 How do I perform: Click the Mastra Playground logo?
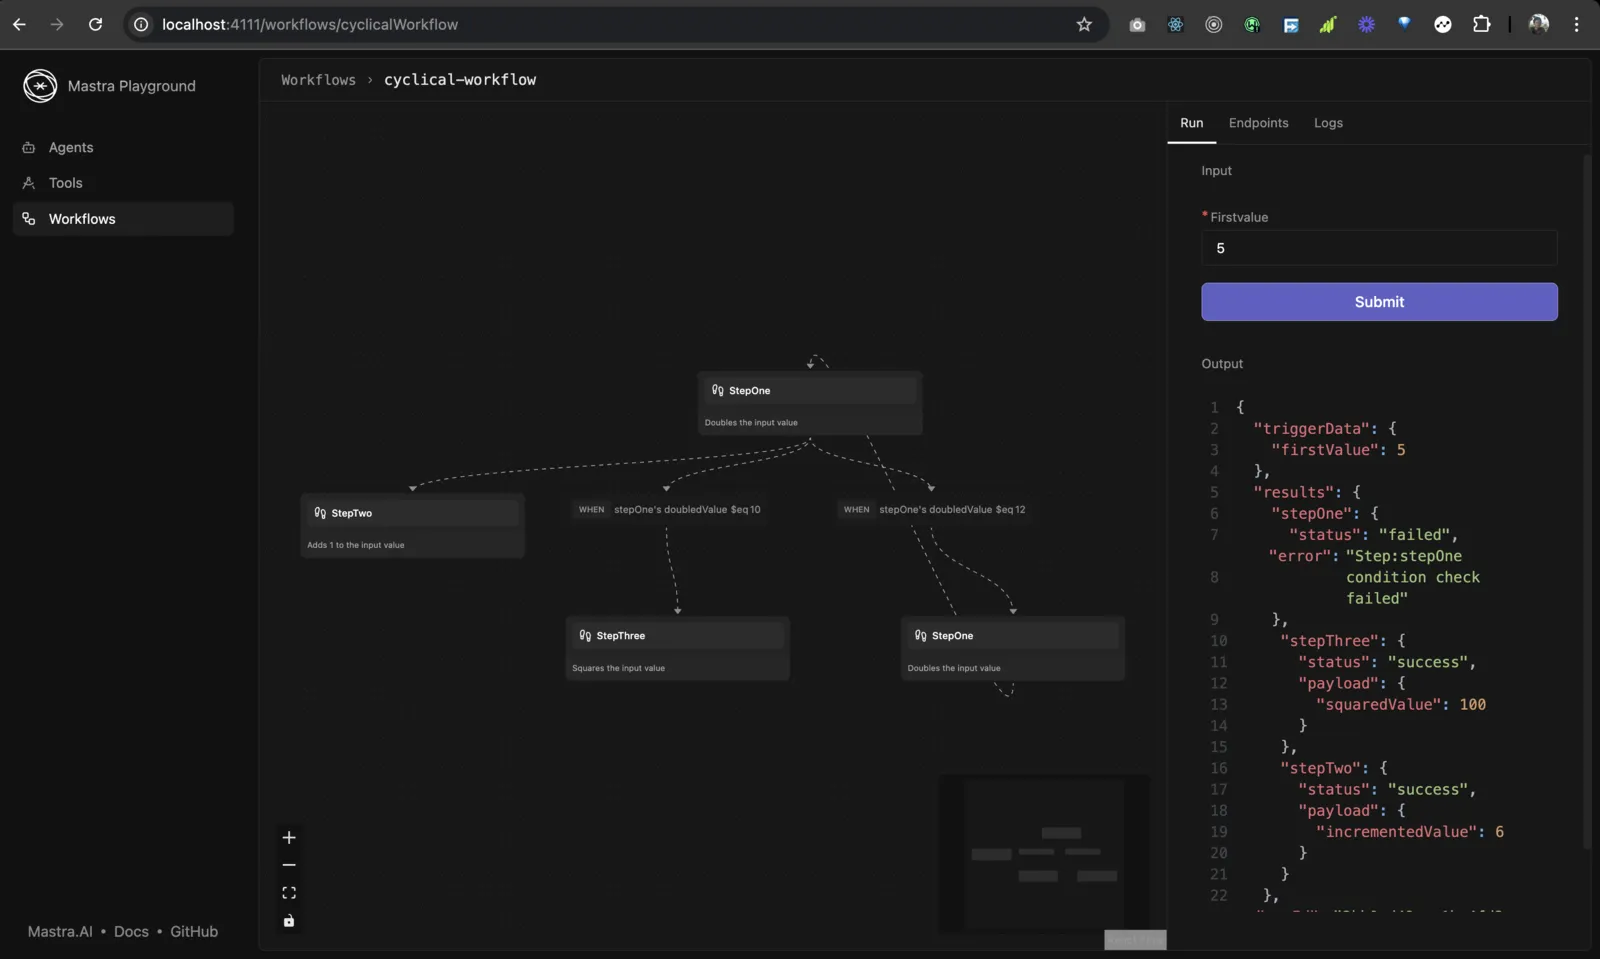click(x=40, y=86)
